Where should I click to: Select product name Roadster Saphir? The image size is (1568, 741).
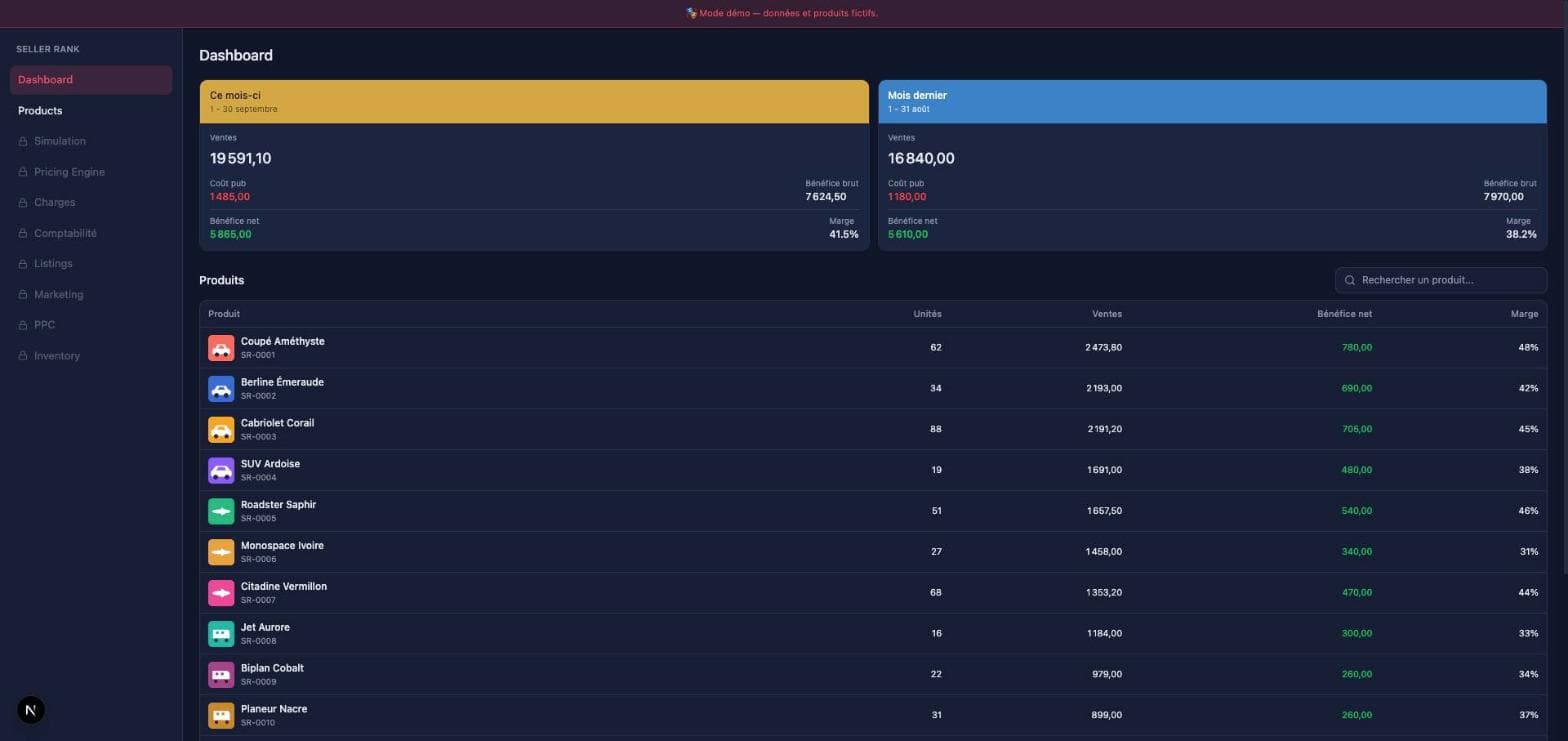click(x=278, y=504)
